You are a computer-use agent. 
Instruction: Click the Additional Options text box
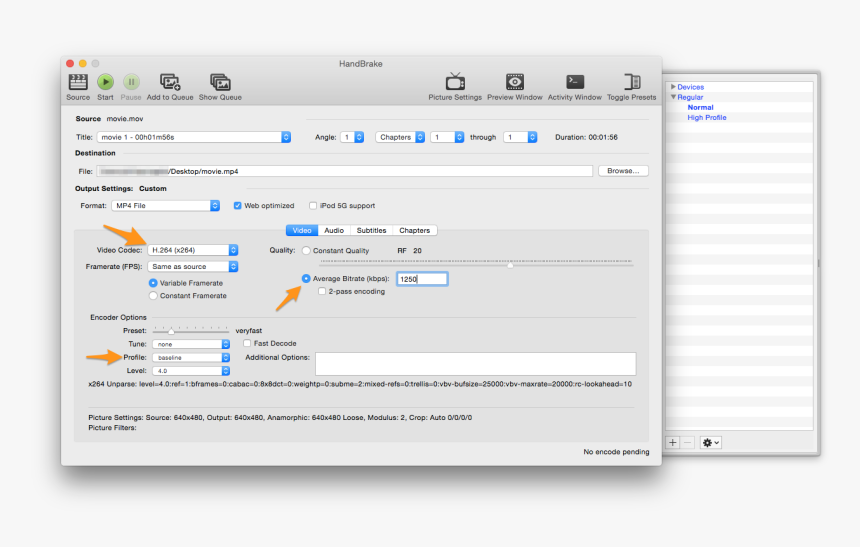[x=476, y=364]
